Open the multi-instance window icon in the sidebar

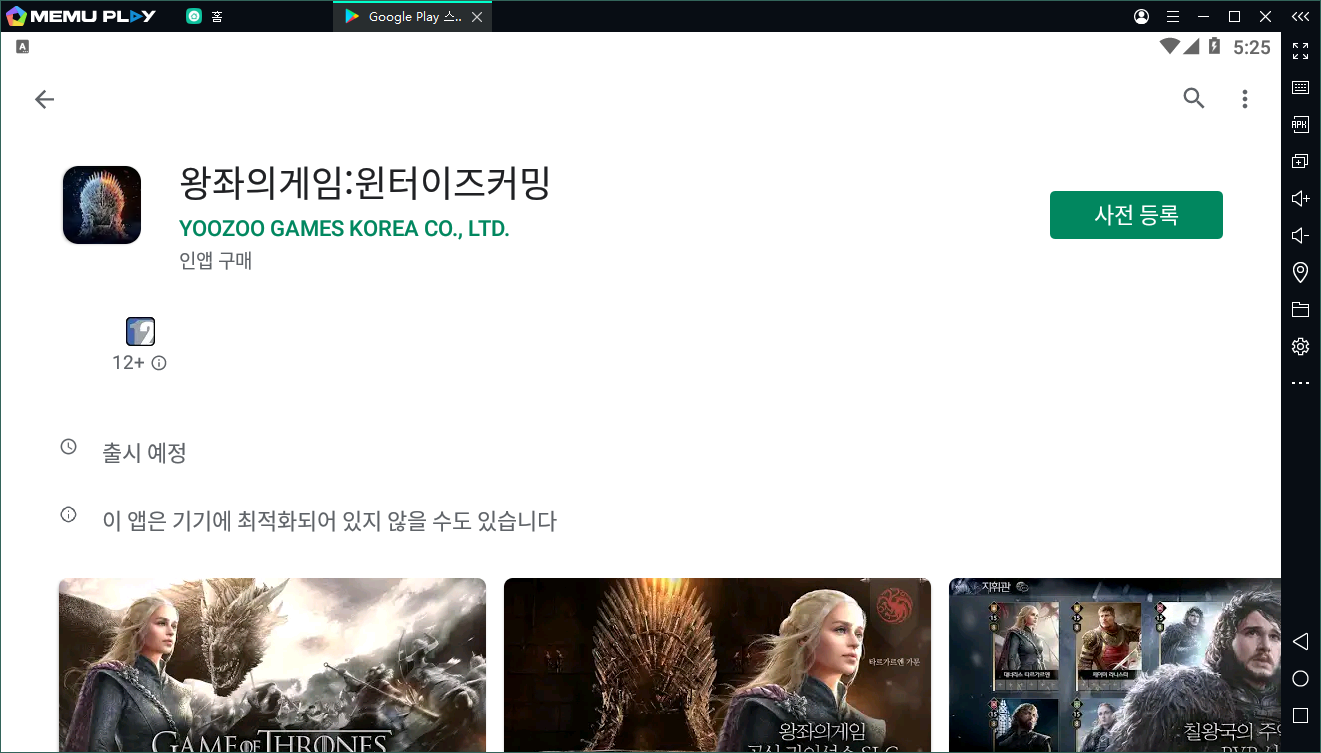tap(1300, 161)
